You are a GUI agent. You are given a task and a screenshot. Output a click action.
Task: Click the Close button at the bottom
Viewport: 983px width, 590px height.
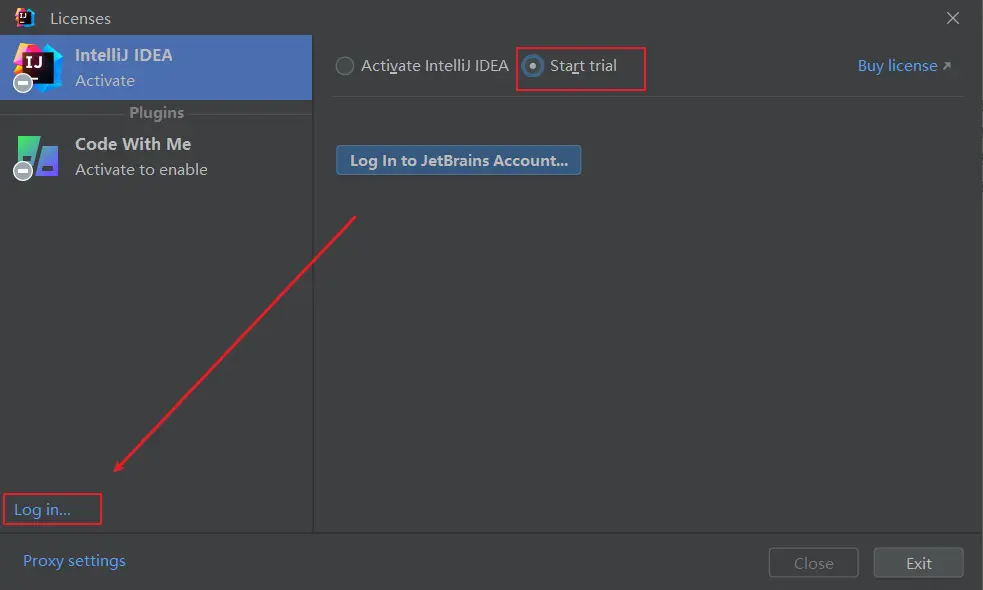pyautogui.click(x=813, y=563)
